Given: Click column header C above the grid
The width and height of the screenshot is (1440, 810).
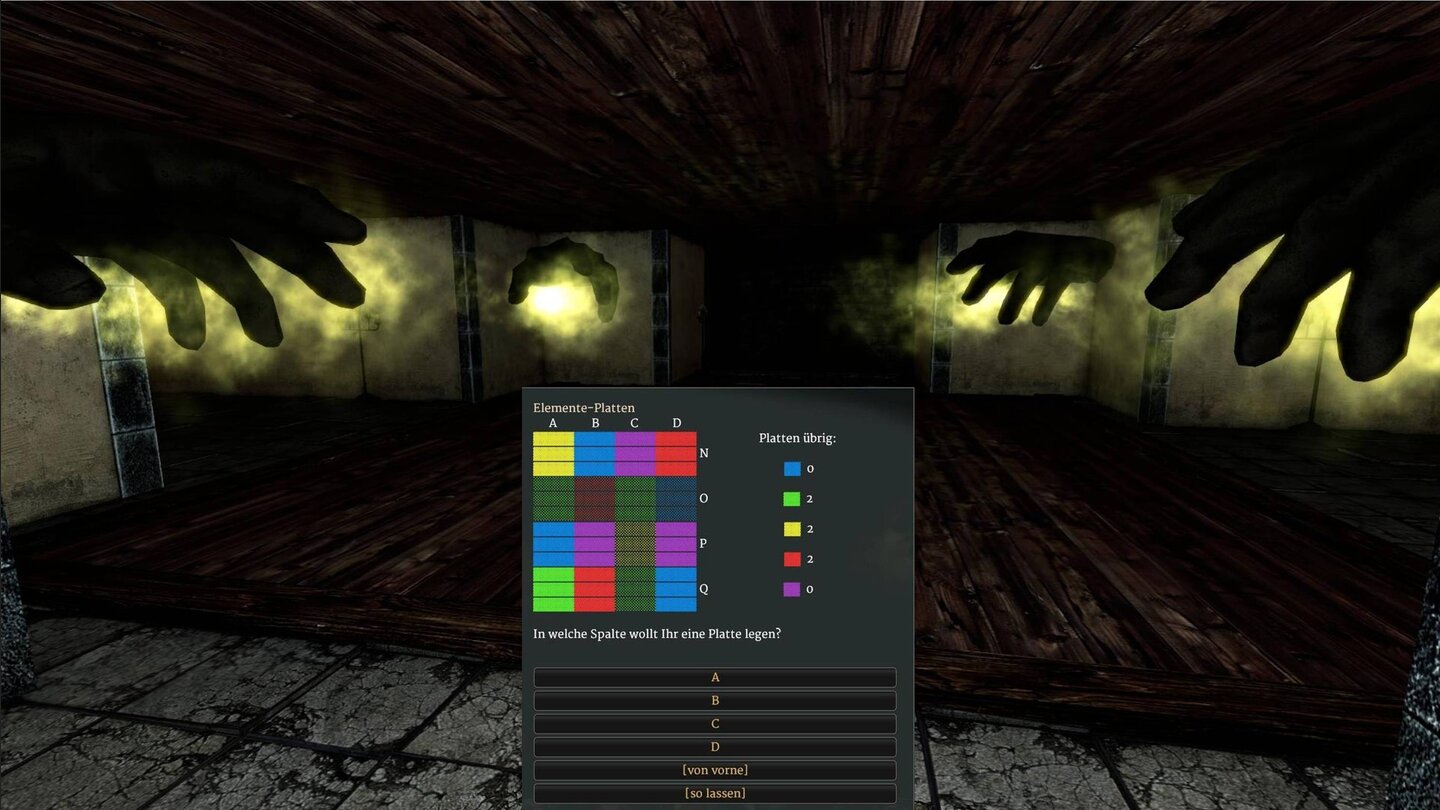Looking at the screenshot, I should pyautogui.click(x=635, y=423).
